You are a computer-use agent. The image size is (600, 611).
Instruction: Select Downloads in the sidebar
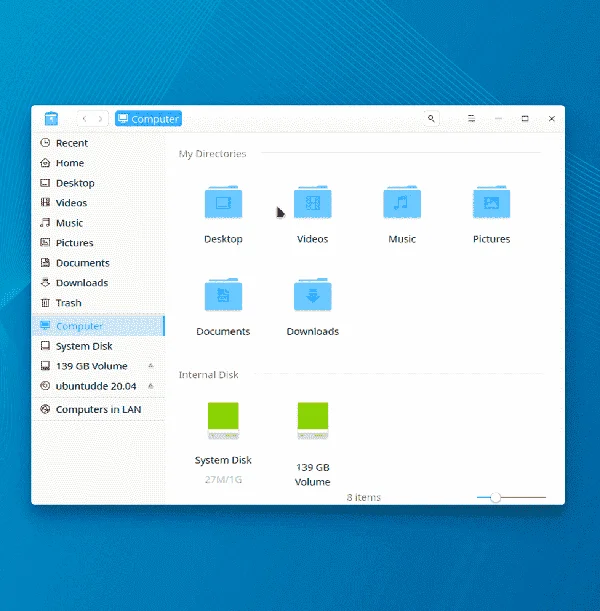[98, 283]
